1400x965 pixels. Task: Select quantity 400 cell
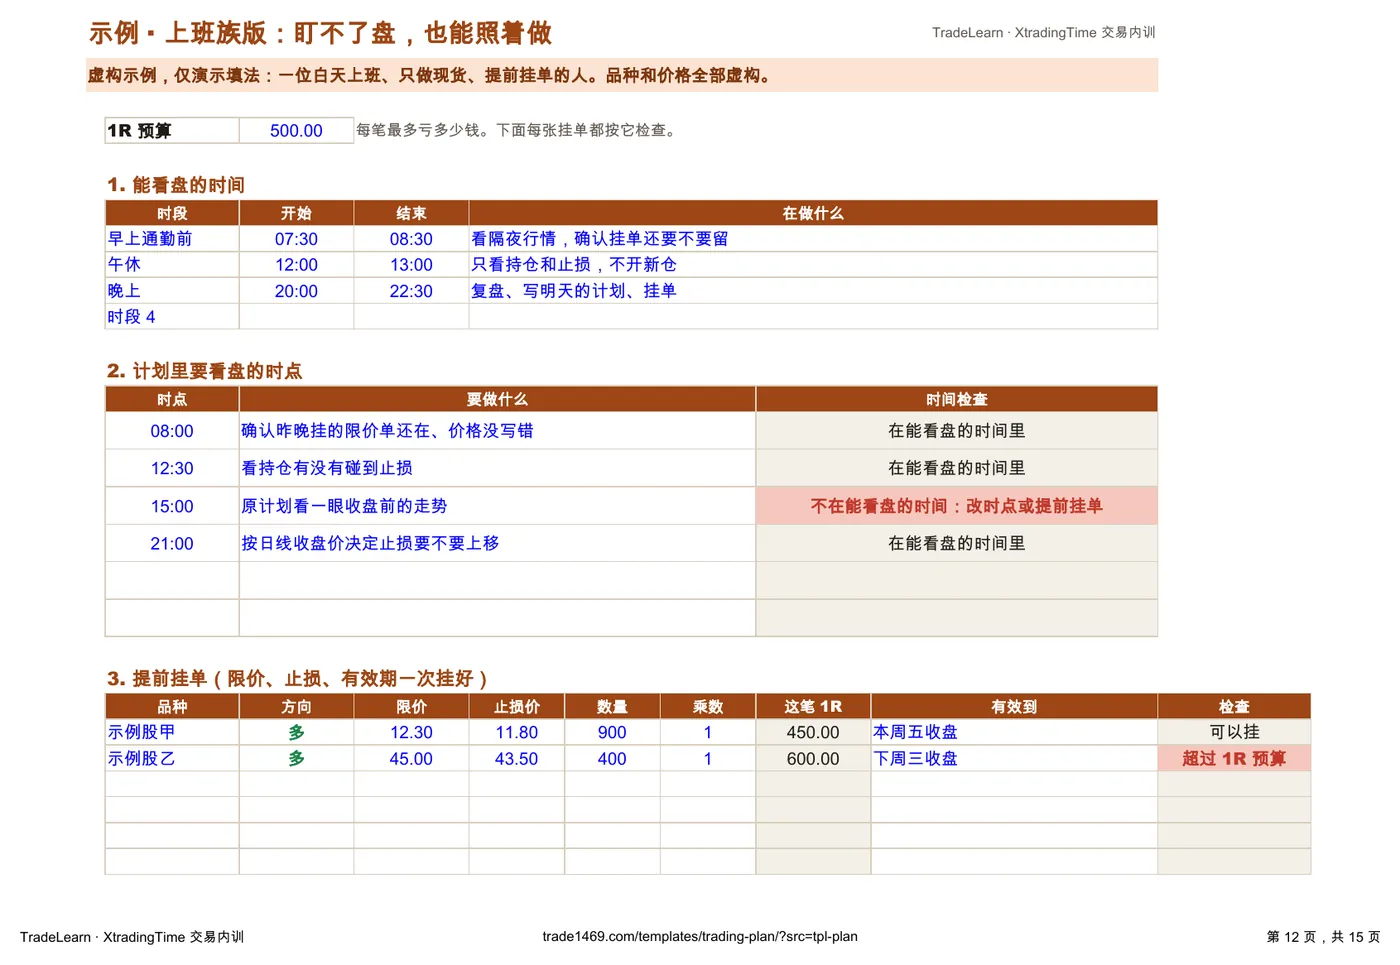pos(612,759)
